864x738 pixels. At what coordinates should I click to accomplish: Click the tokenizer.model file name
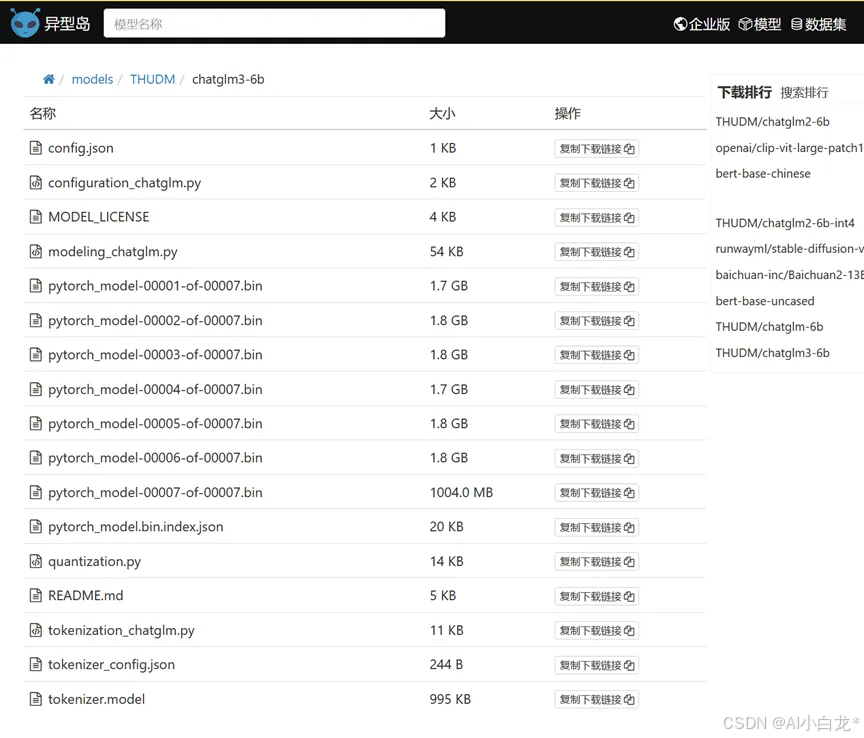[96, 699]
